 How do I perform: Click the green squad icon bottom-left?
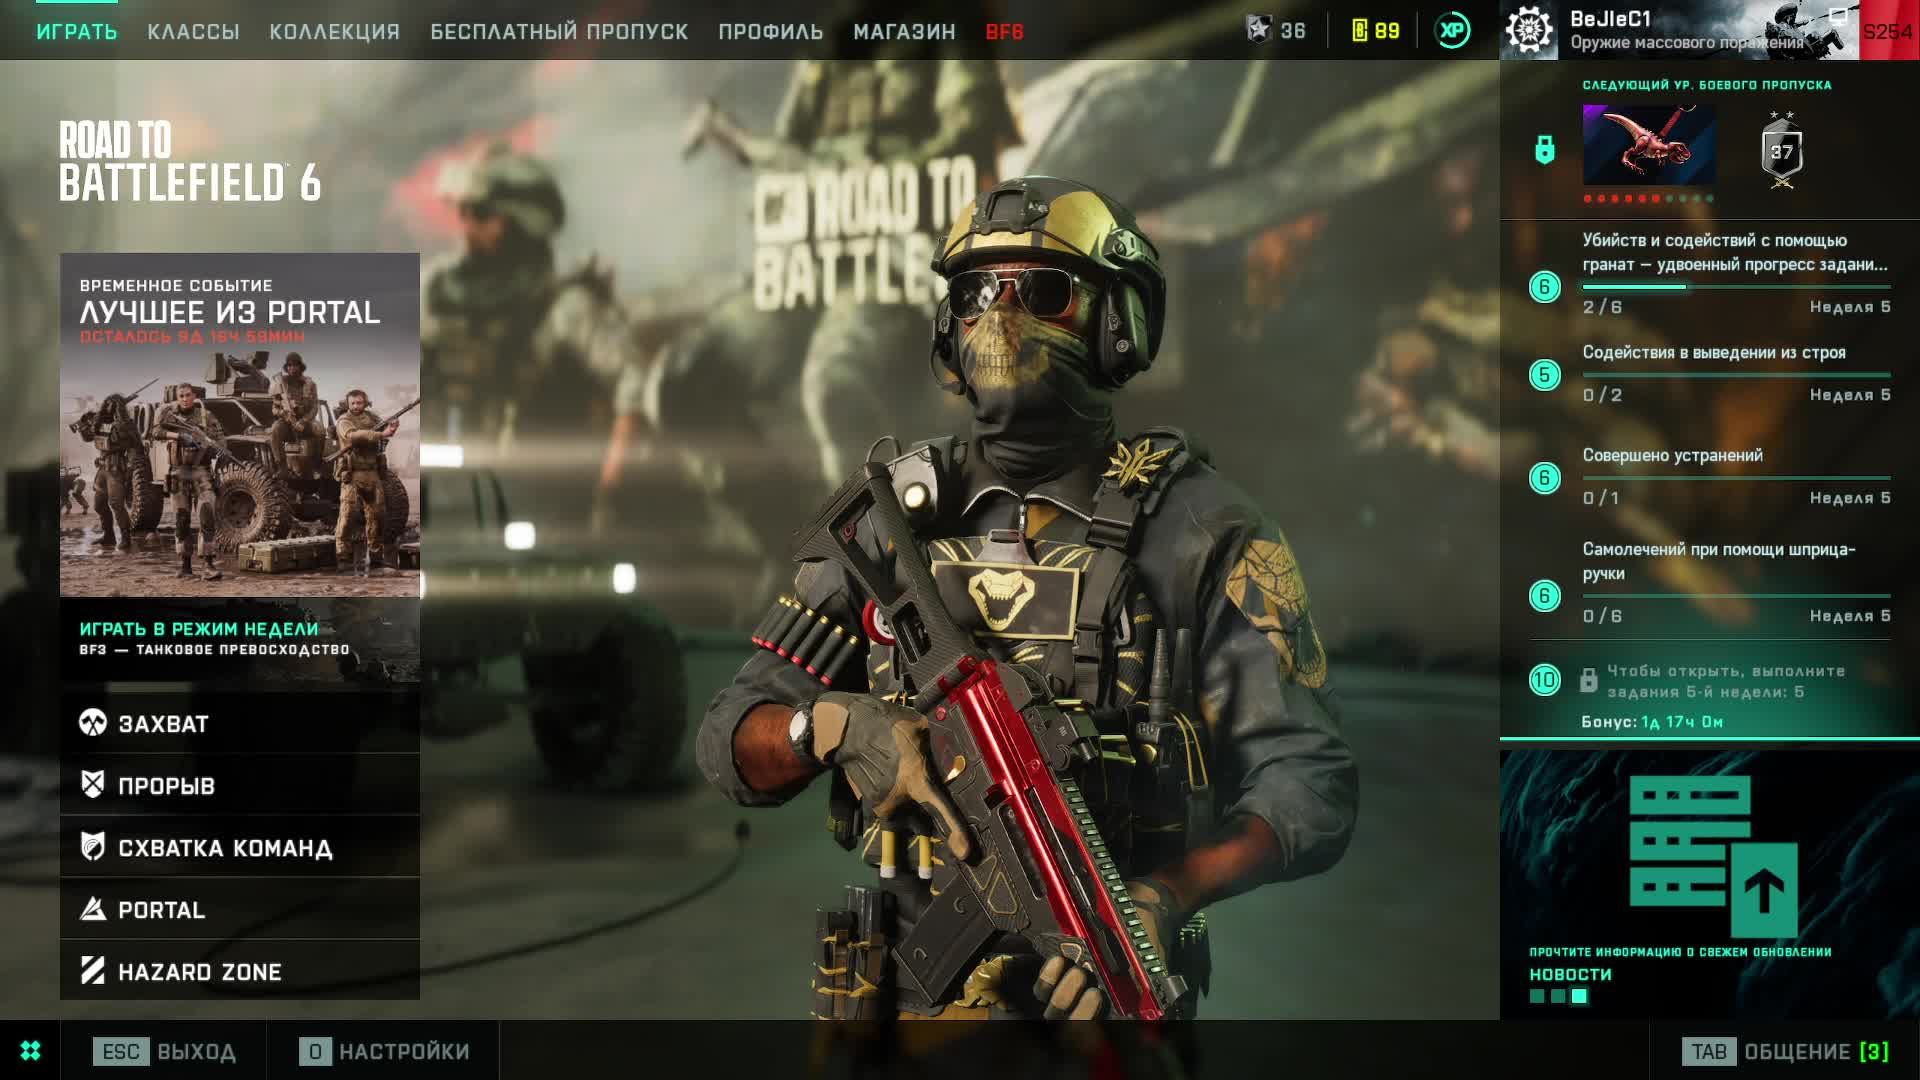[30, 1051]
